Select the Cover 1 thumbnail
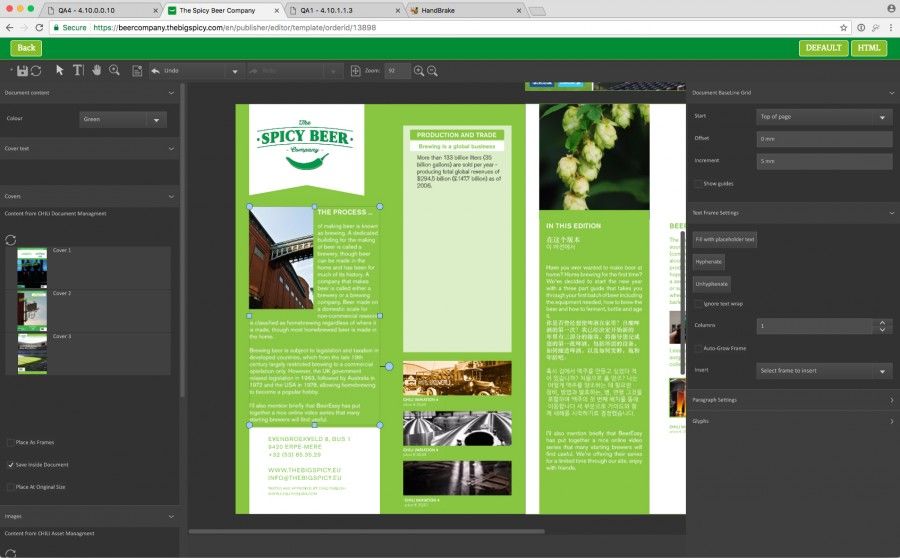This screenshot has width=900, height=558. click(32, 268)
